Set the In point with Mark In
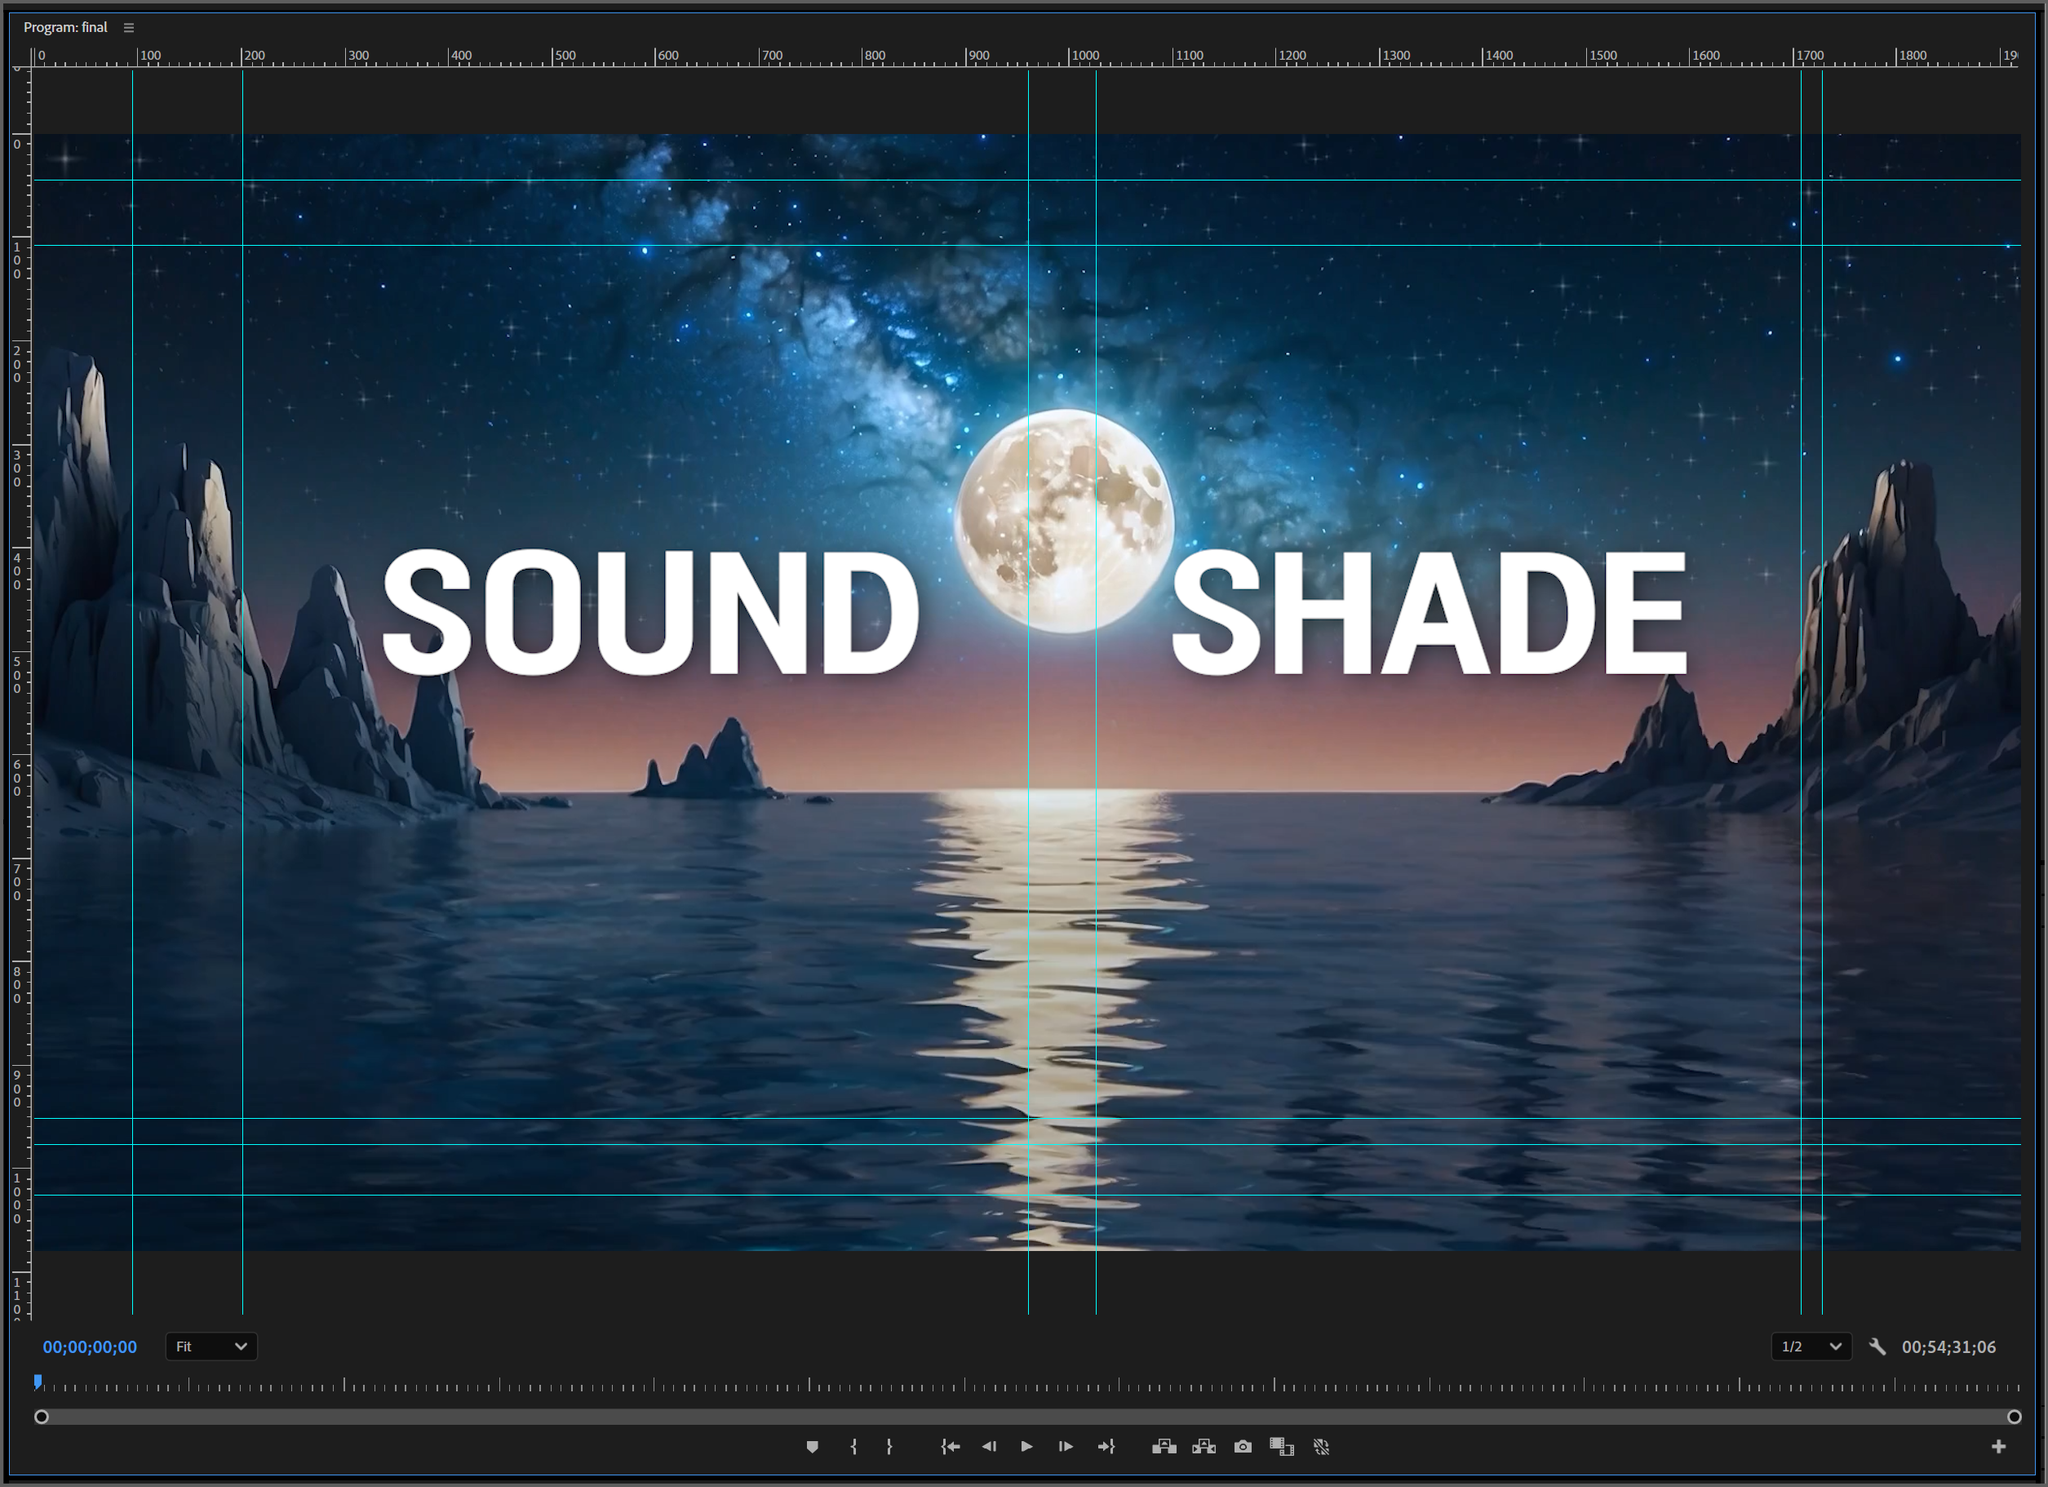 point(853,1446)
